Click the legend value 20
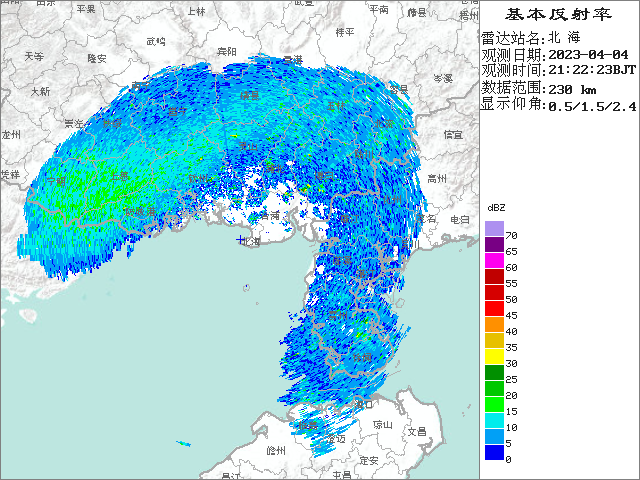The height and width of the screenshot is (480, 640). pos(511,396)
